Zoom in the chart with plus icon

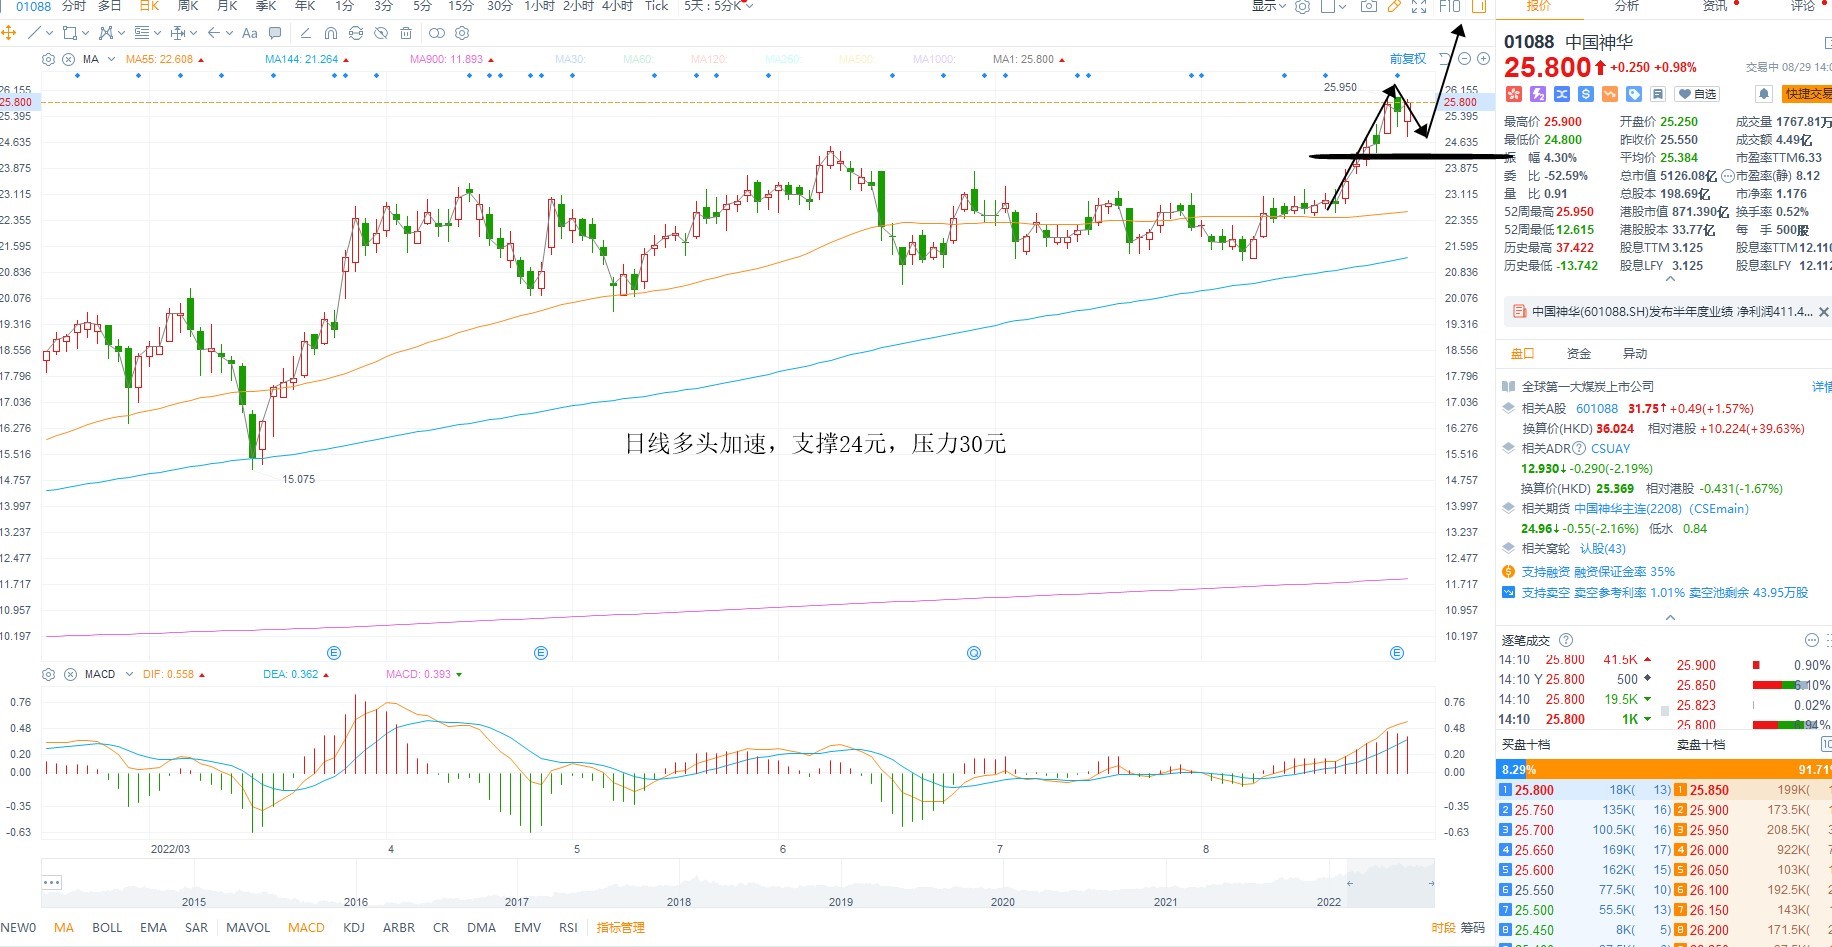click(x=1483, y=59)
